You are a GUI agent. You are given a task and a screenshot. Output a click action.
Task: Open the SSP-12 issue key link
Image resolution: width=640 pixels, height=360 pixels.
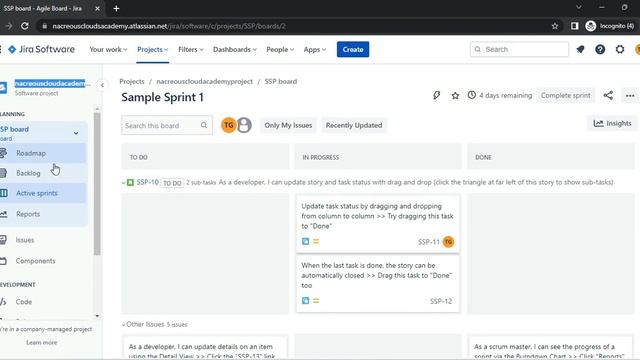tap(441, 301)
